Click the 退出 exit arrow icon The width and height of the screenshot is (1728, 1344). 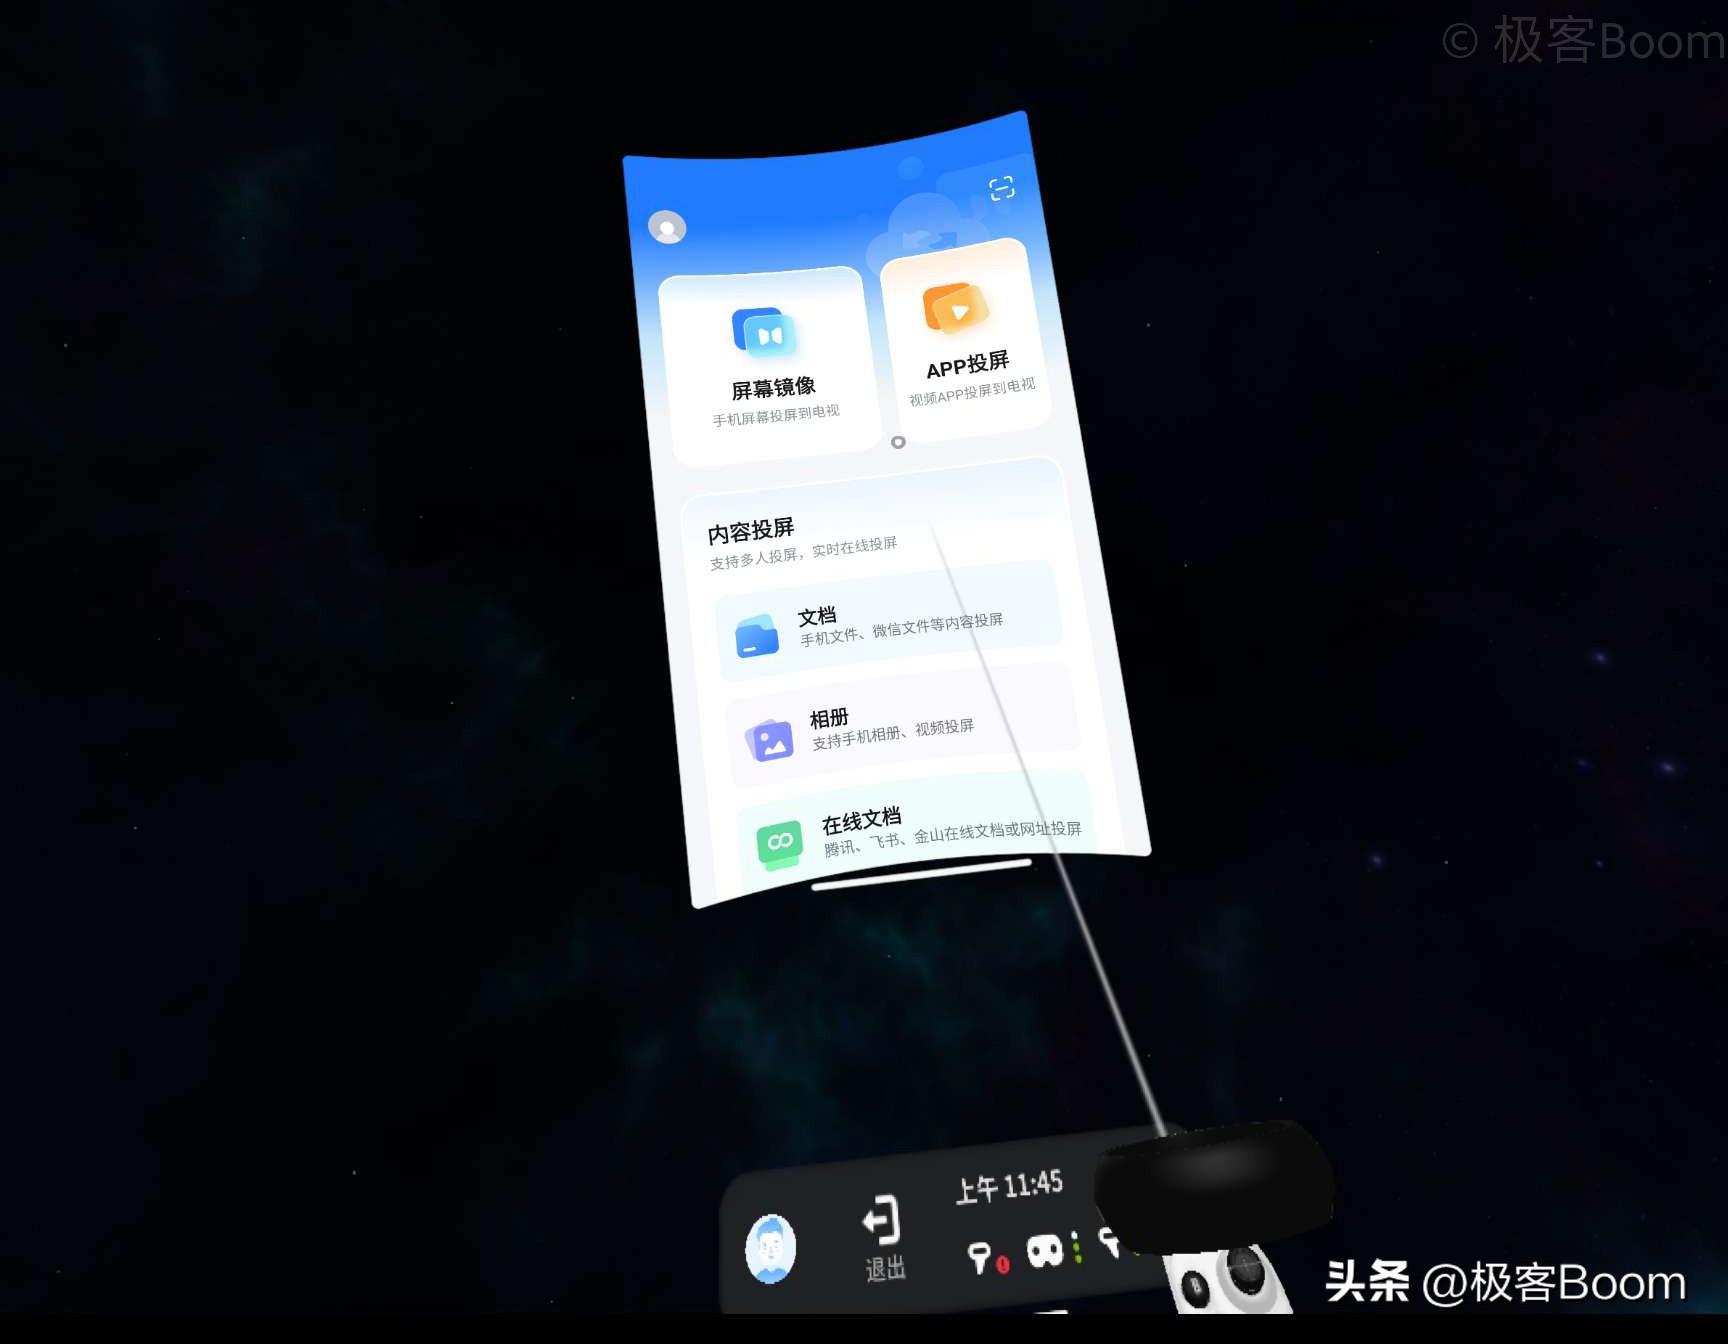[x=882, y=1220]
